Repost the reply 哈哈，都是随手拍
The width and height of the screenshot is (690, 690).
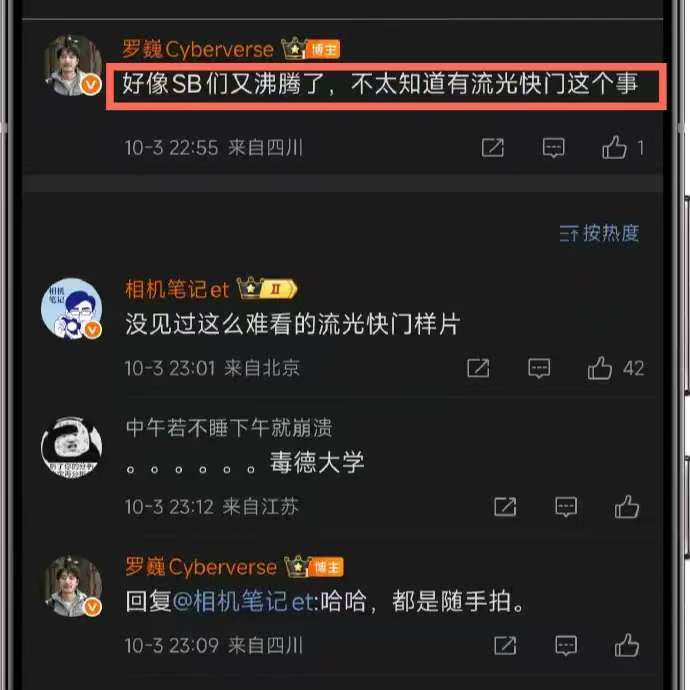point(505,646)
